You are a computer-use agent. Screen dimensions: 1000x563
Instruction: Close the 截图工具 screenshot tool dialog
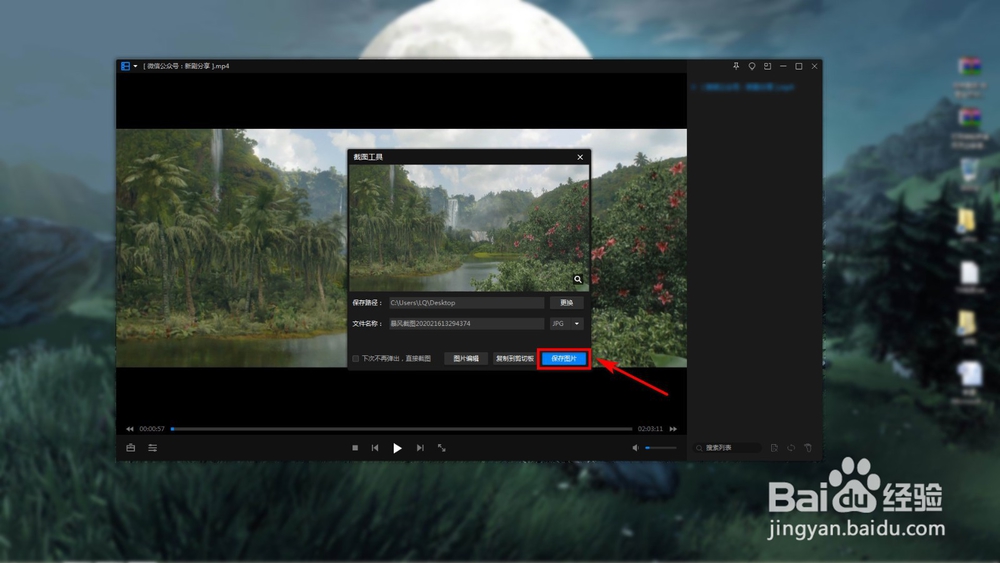click(x=580, y=157)
